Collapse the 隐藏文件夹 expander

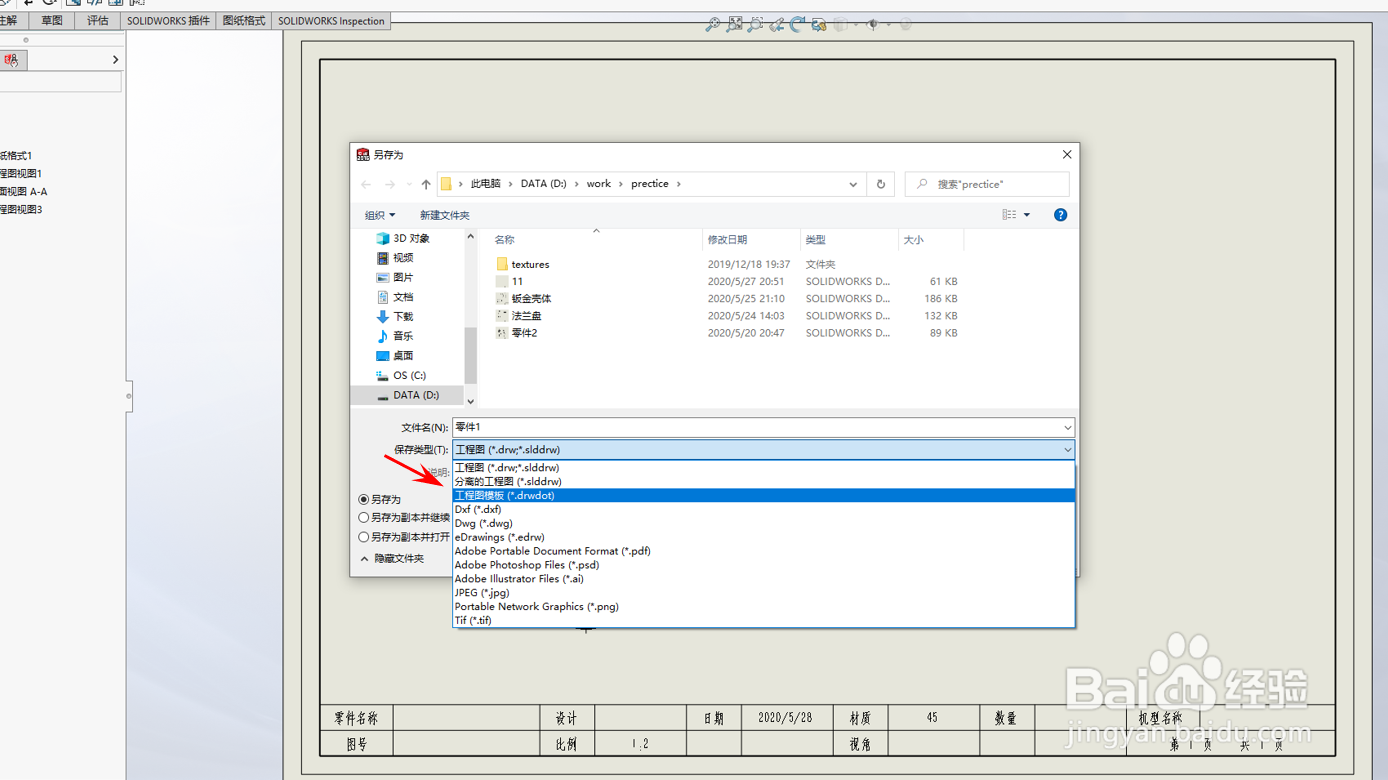[x=365, y=558]
